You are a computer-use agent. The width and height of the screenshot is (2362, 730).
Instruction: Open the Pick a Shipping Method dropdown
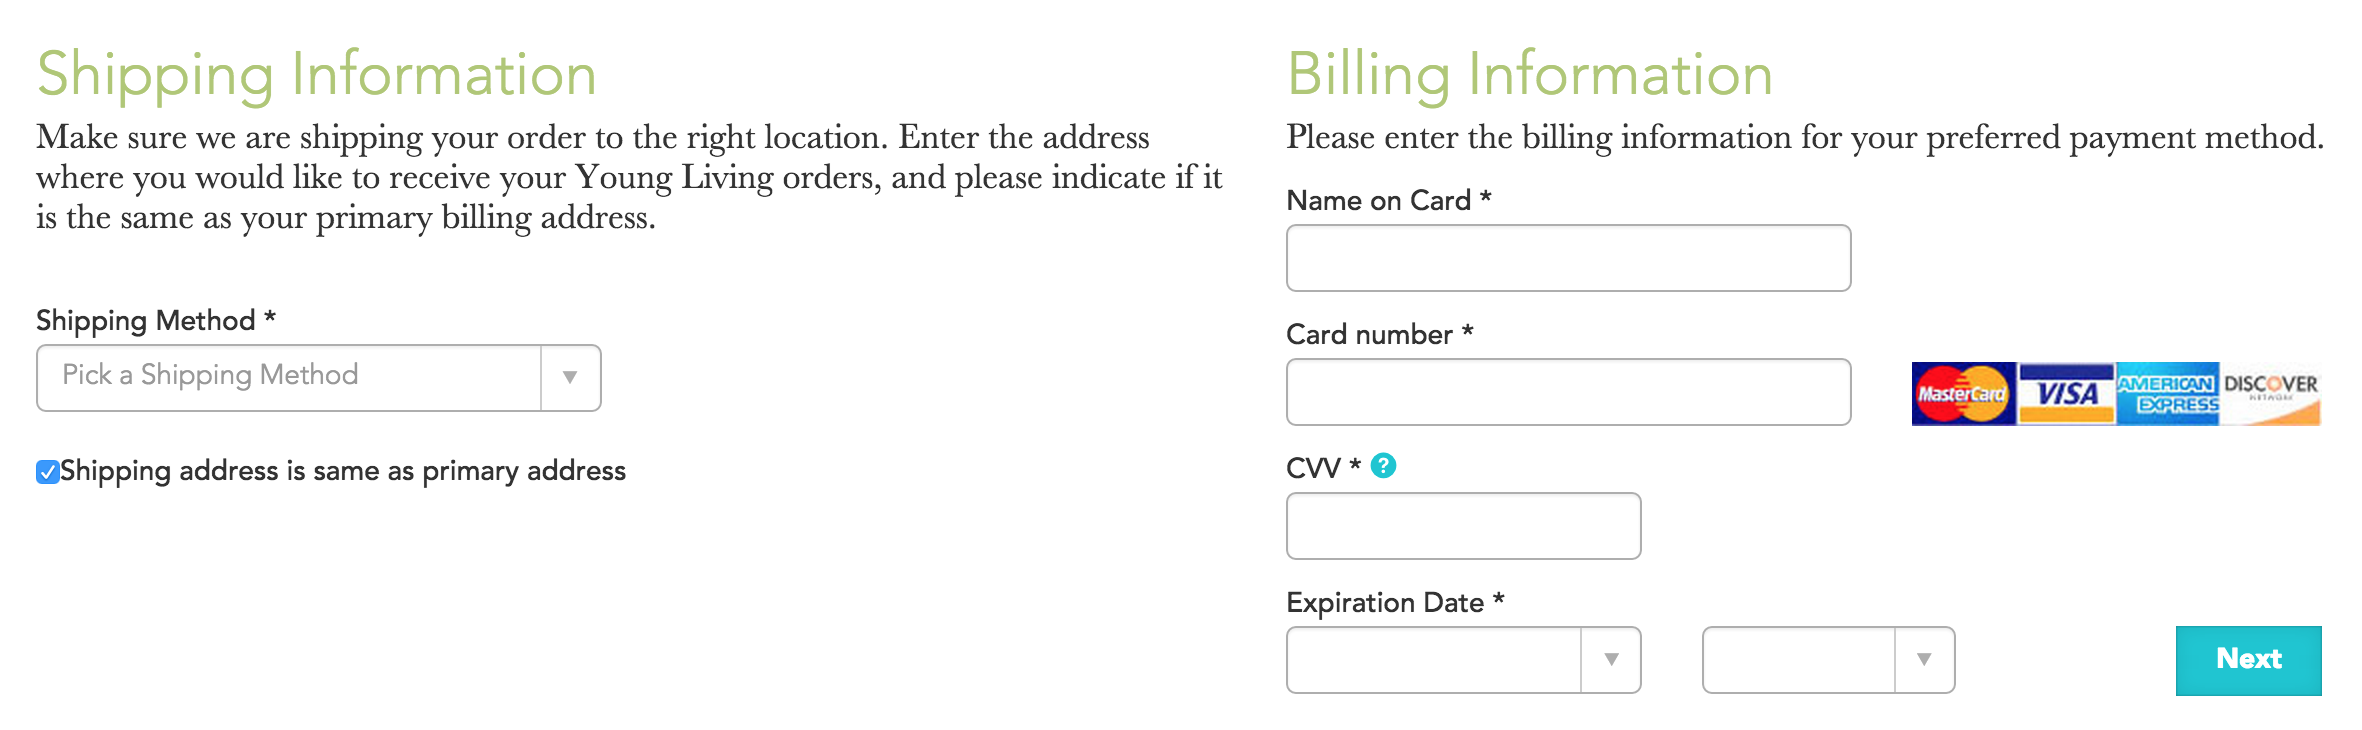click(319, 378)
